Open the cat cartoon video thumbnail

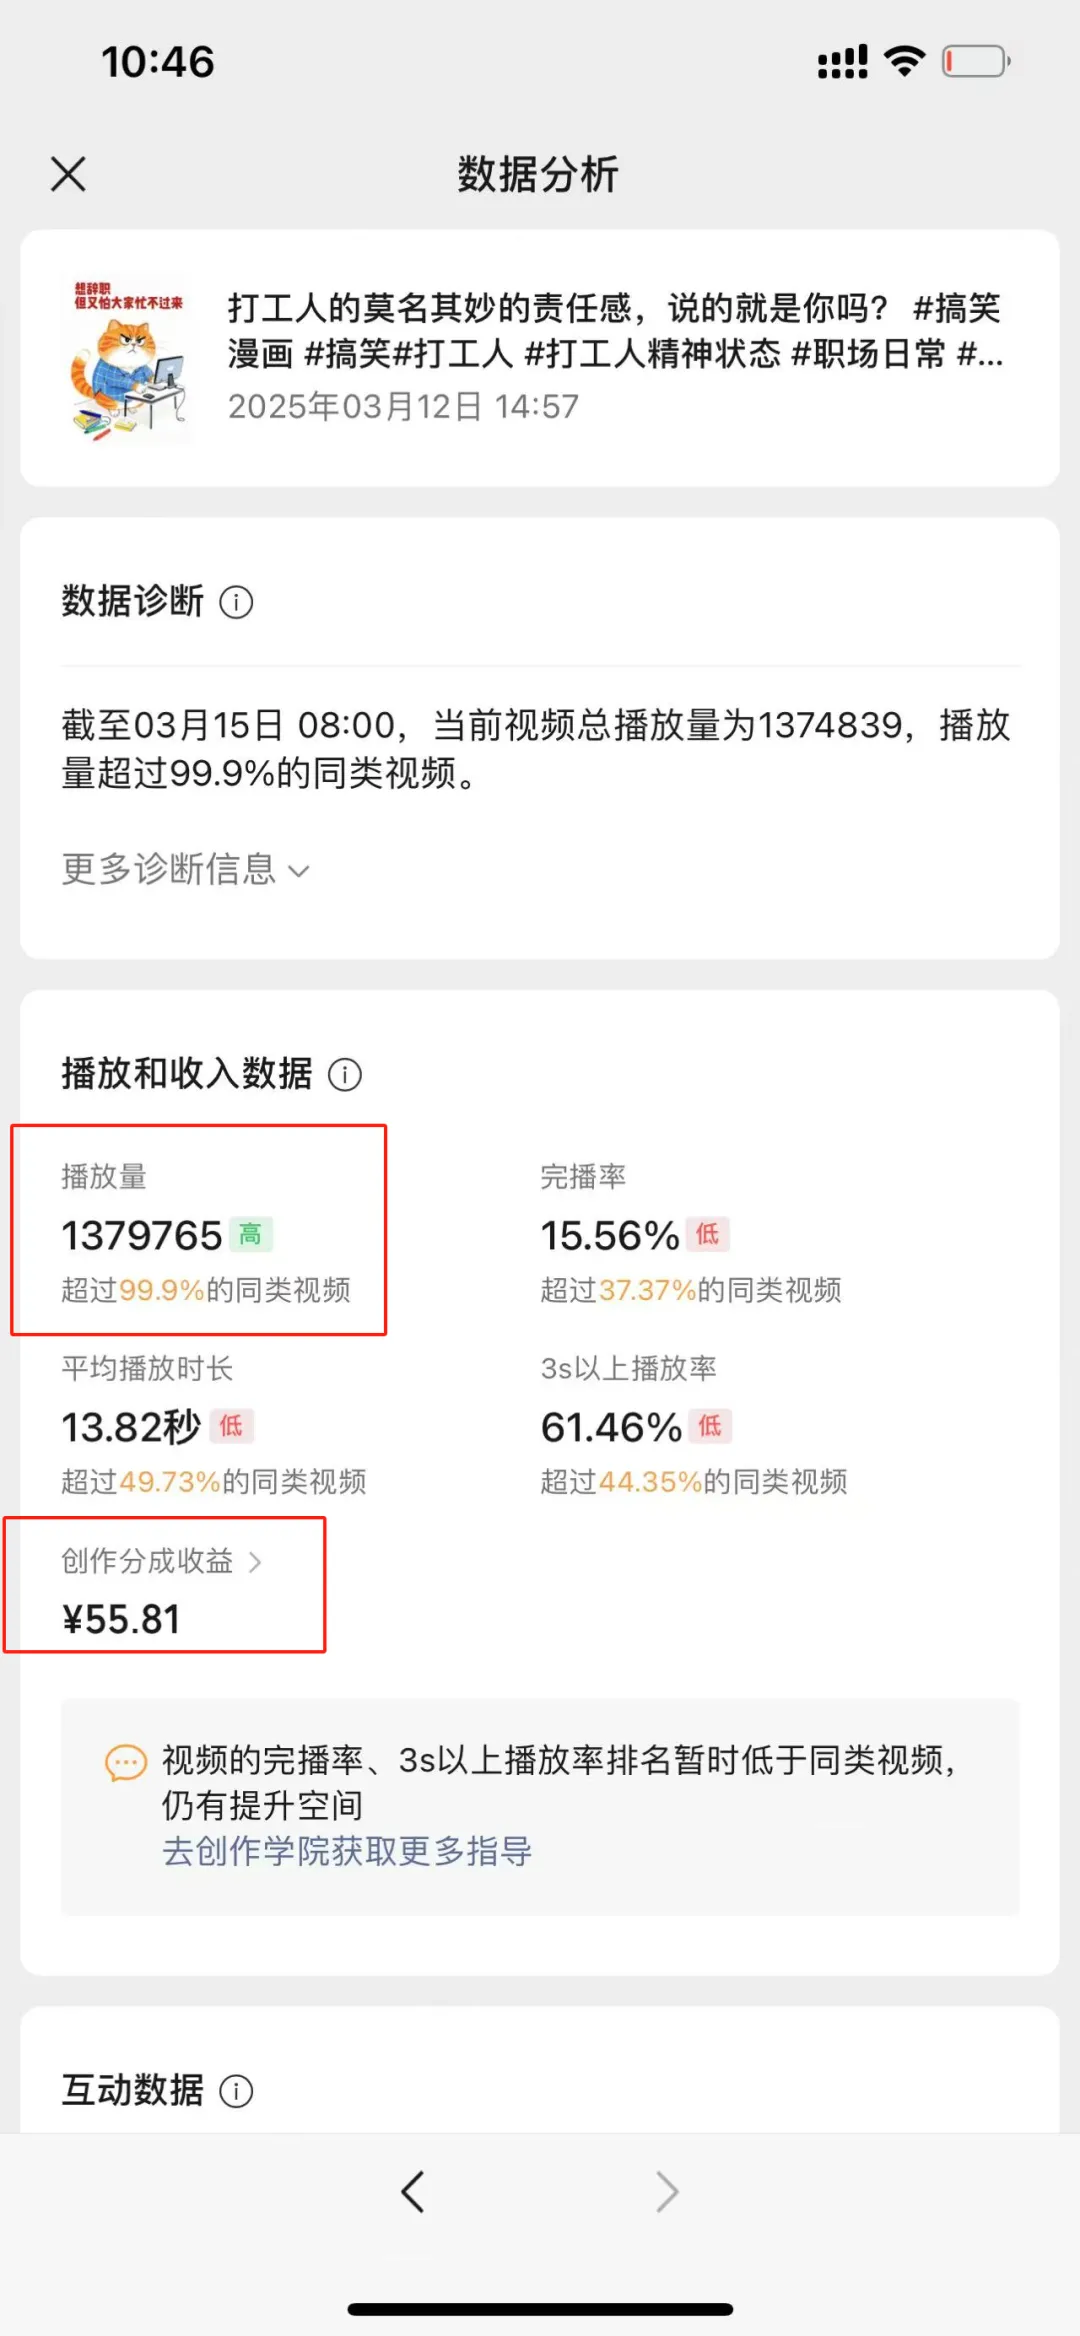tap(128, 358)
